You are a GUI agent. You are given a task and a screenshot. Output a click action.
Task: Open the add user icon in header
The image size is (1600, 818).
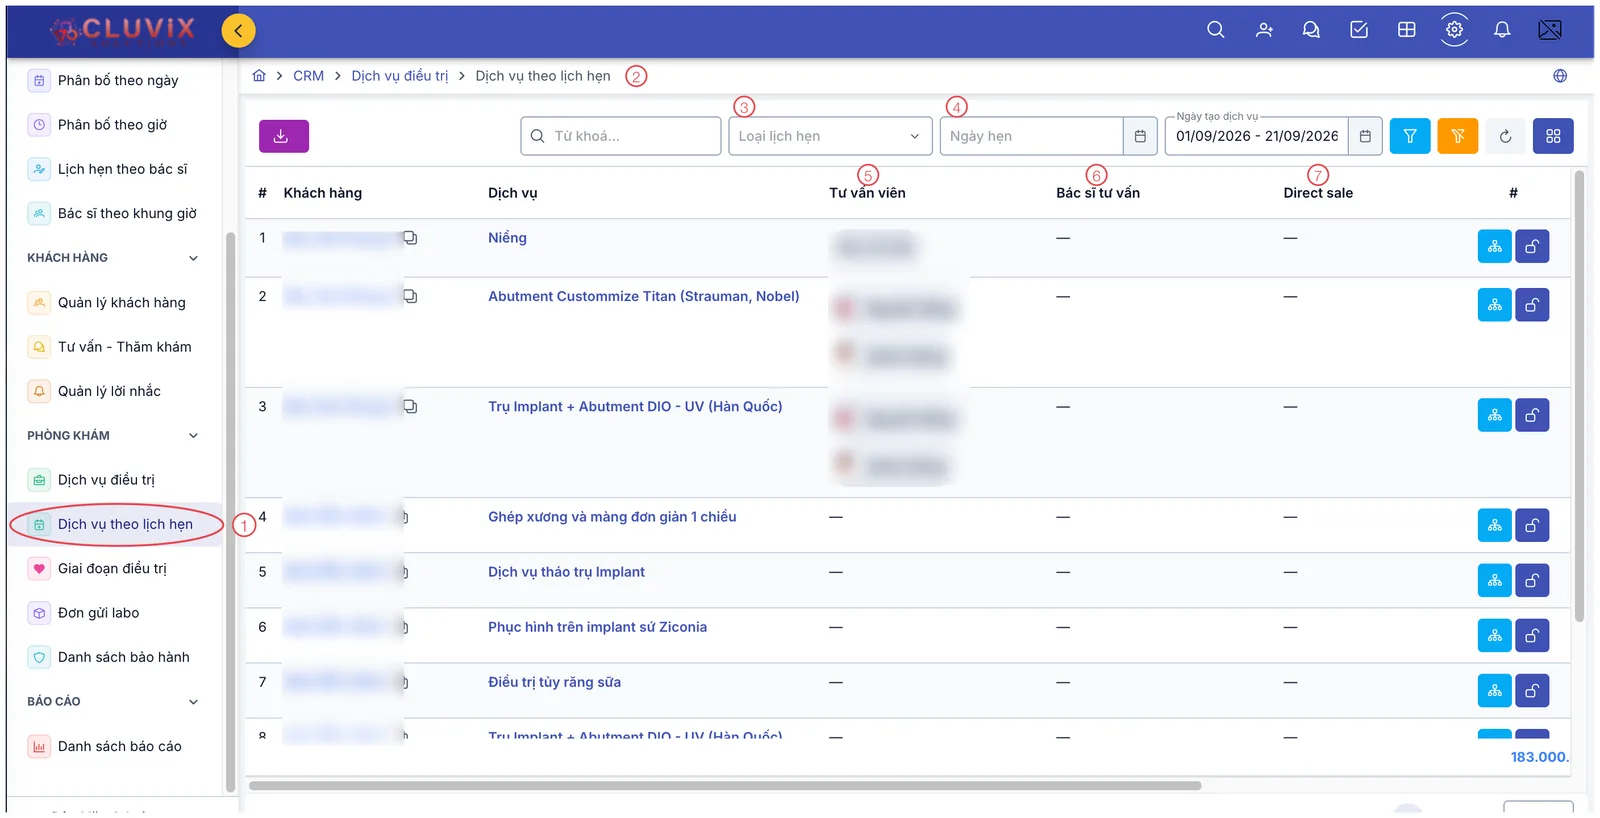tap(1264, 30)
